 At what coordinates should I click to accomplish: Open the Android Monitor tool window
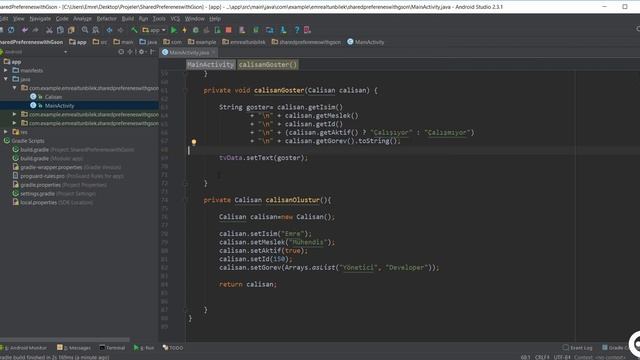[24, 348]
